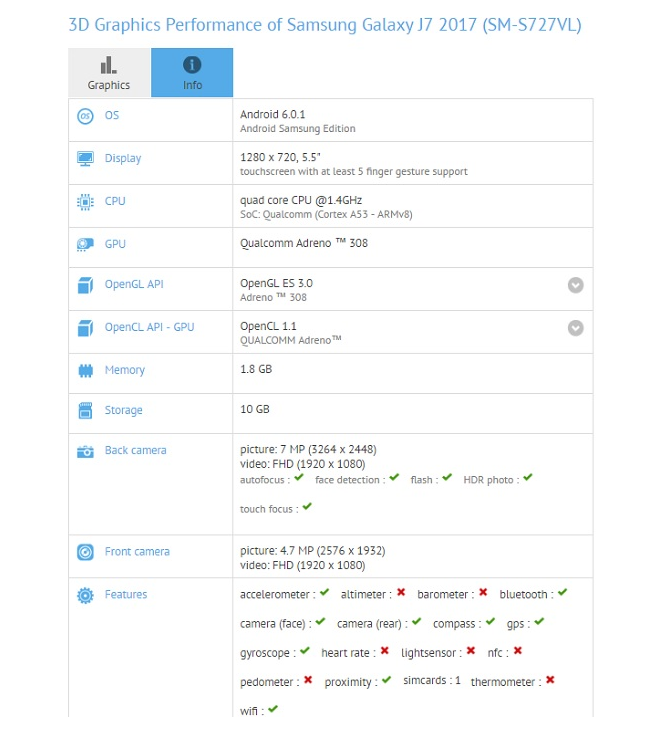
Task: Click the page title heading
Action: click(325, 25)
